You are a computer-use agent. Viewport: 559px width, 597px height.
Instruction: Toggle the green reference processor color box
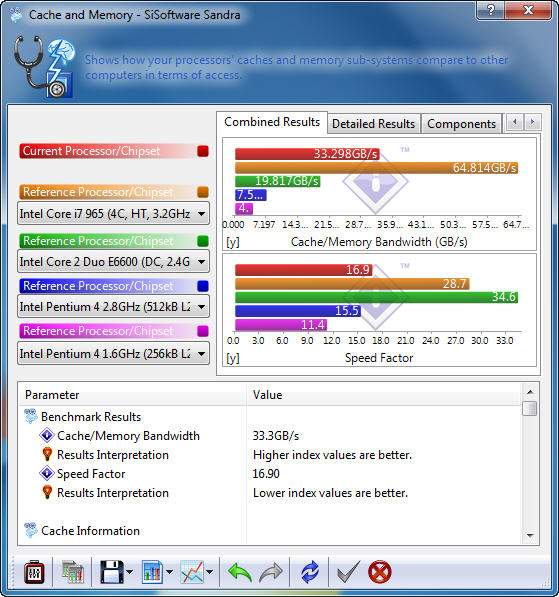203,241
